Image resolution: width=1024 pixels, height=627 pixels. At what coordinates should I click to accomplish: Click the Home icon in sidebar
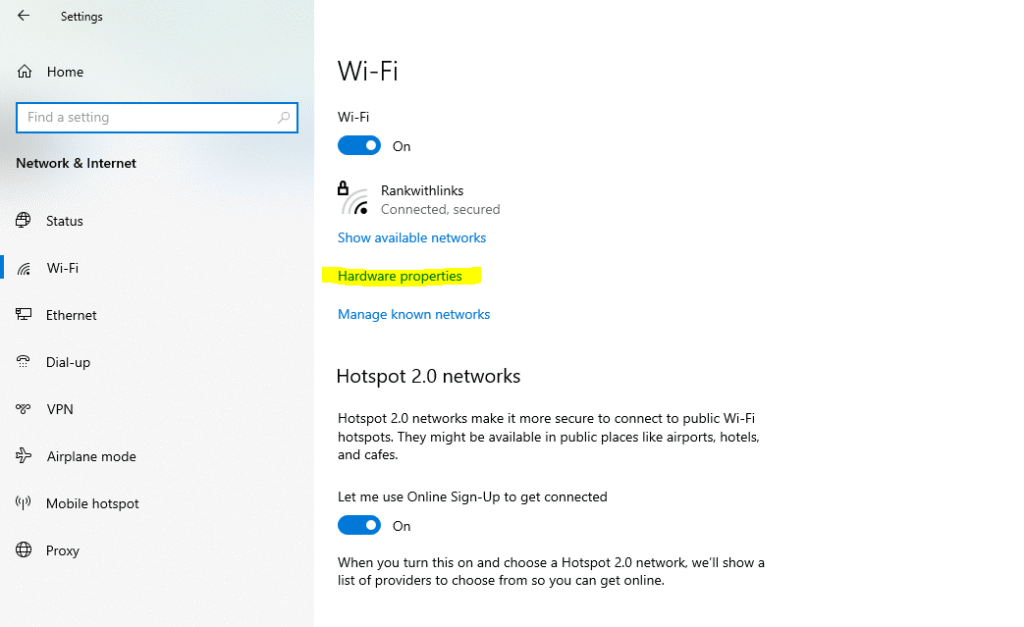[24, 72]
